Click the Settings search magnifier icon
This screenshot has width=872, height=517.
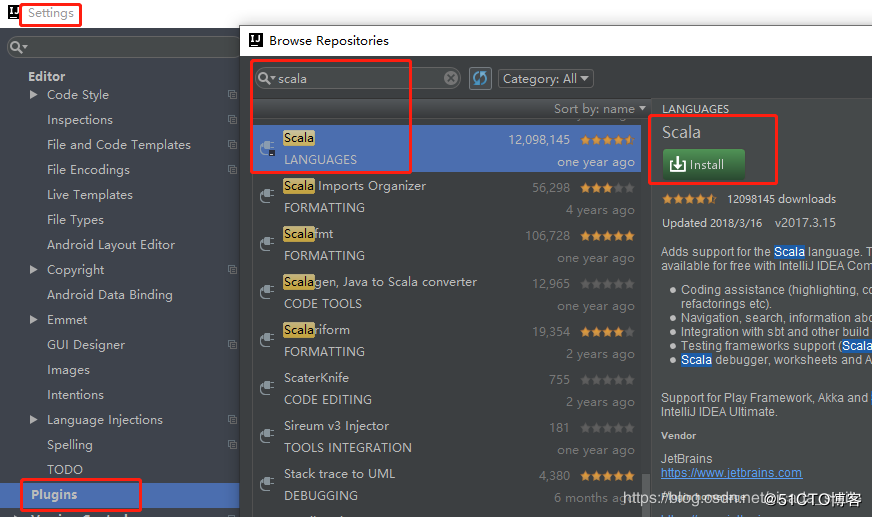pyautogui.click(x=16, y=47)
